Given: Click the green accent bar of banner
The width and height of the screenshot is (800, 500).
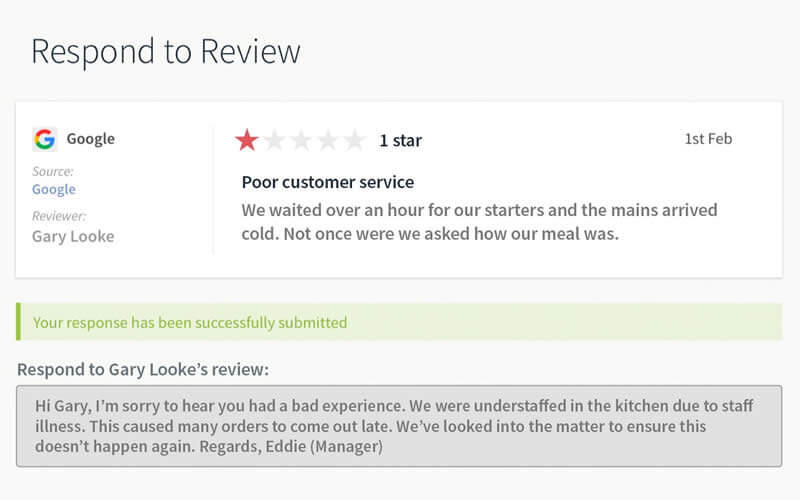Looking at the screenshot, I should [x=18, y=321].
